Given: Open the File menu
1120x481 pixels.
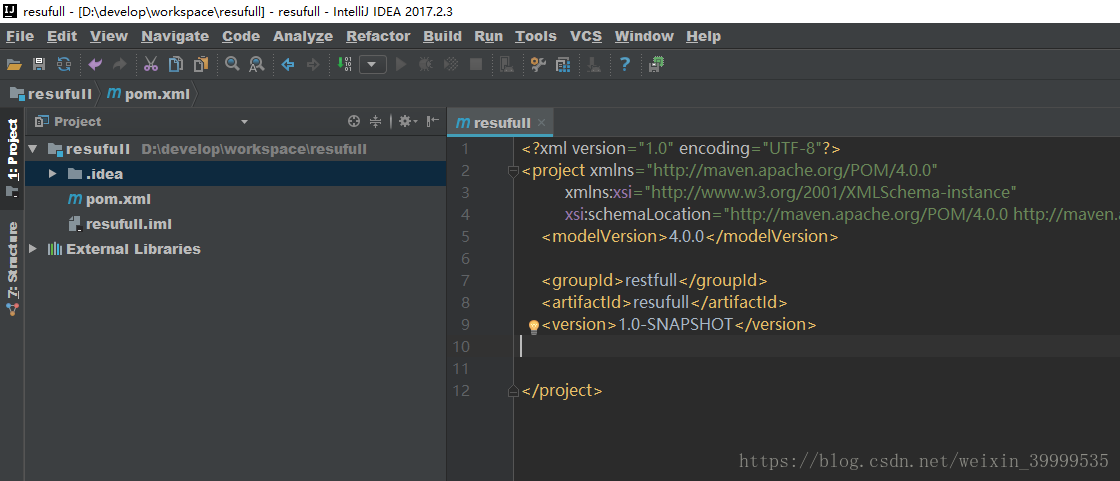Looking at the screenshot, I should coord(20,36).
